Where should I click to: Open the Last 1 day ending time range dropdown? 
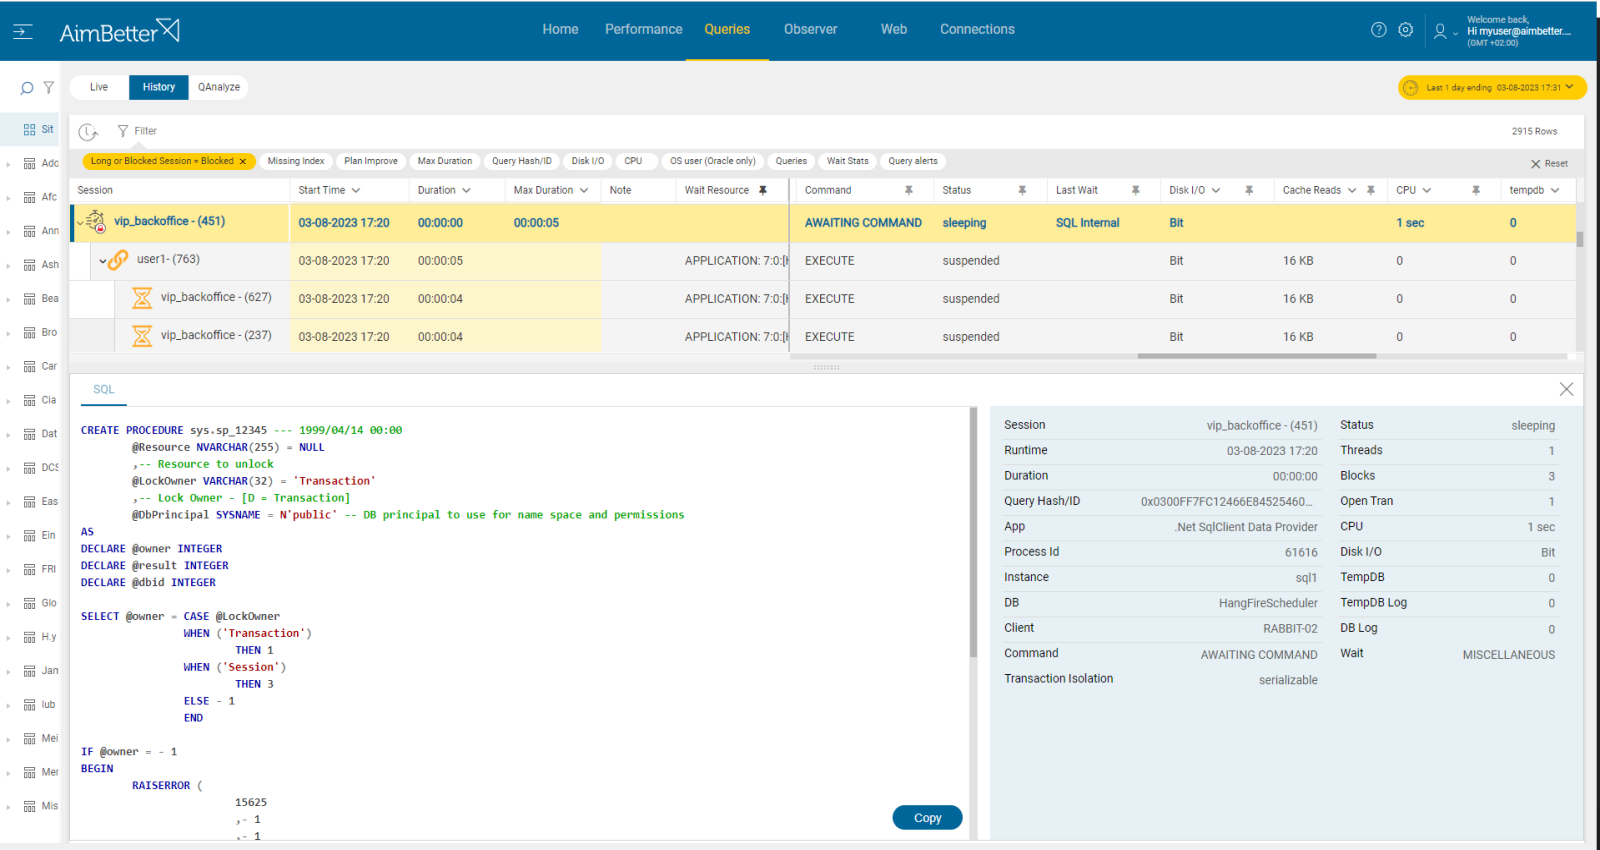[x=1492, y=88]
